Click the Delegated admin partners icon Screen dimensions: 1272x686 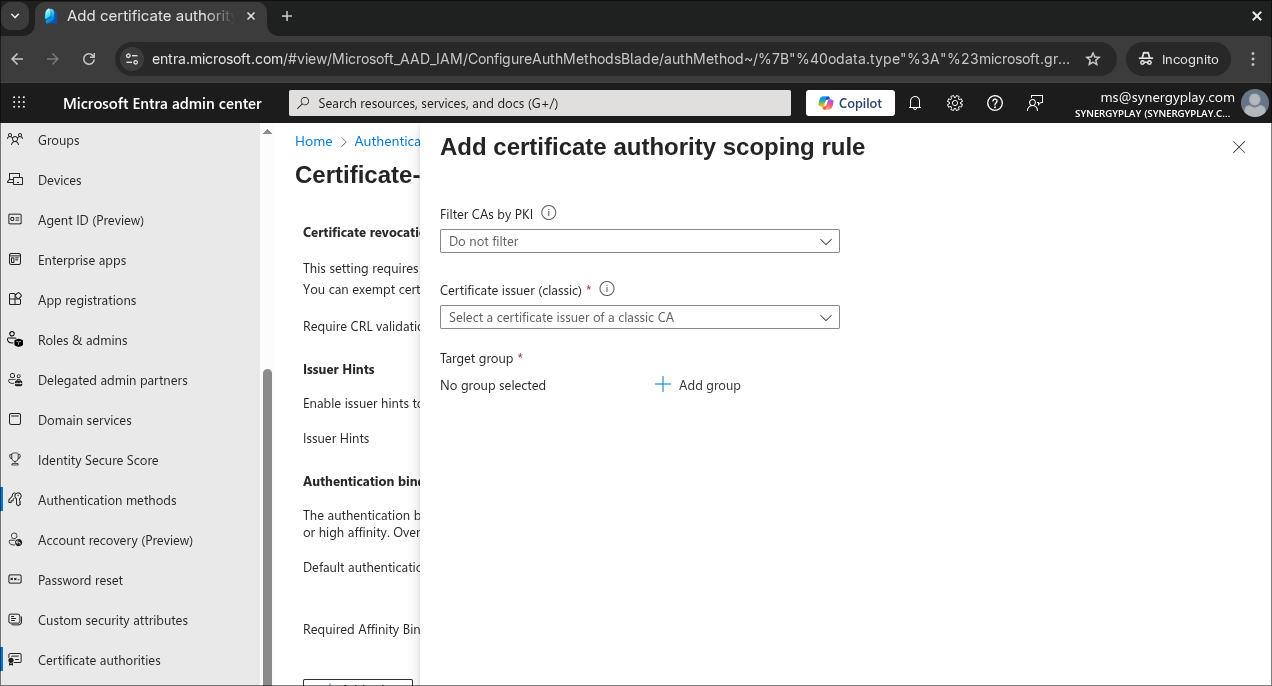15,380
